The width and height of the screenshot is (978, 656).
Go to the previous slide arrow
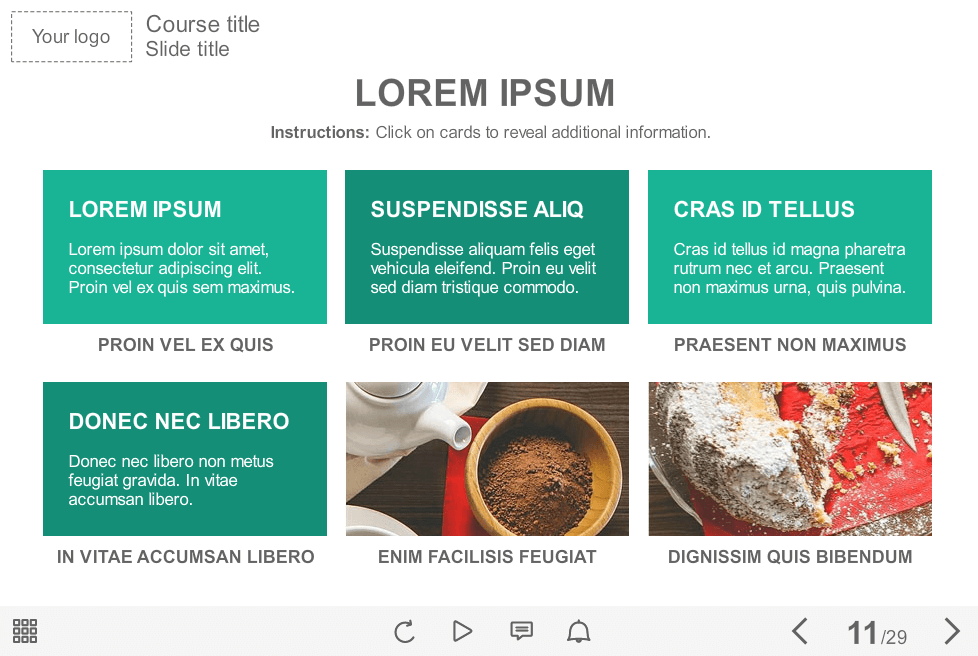800,631
